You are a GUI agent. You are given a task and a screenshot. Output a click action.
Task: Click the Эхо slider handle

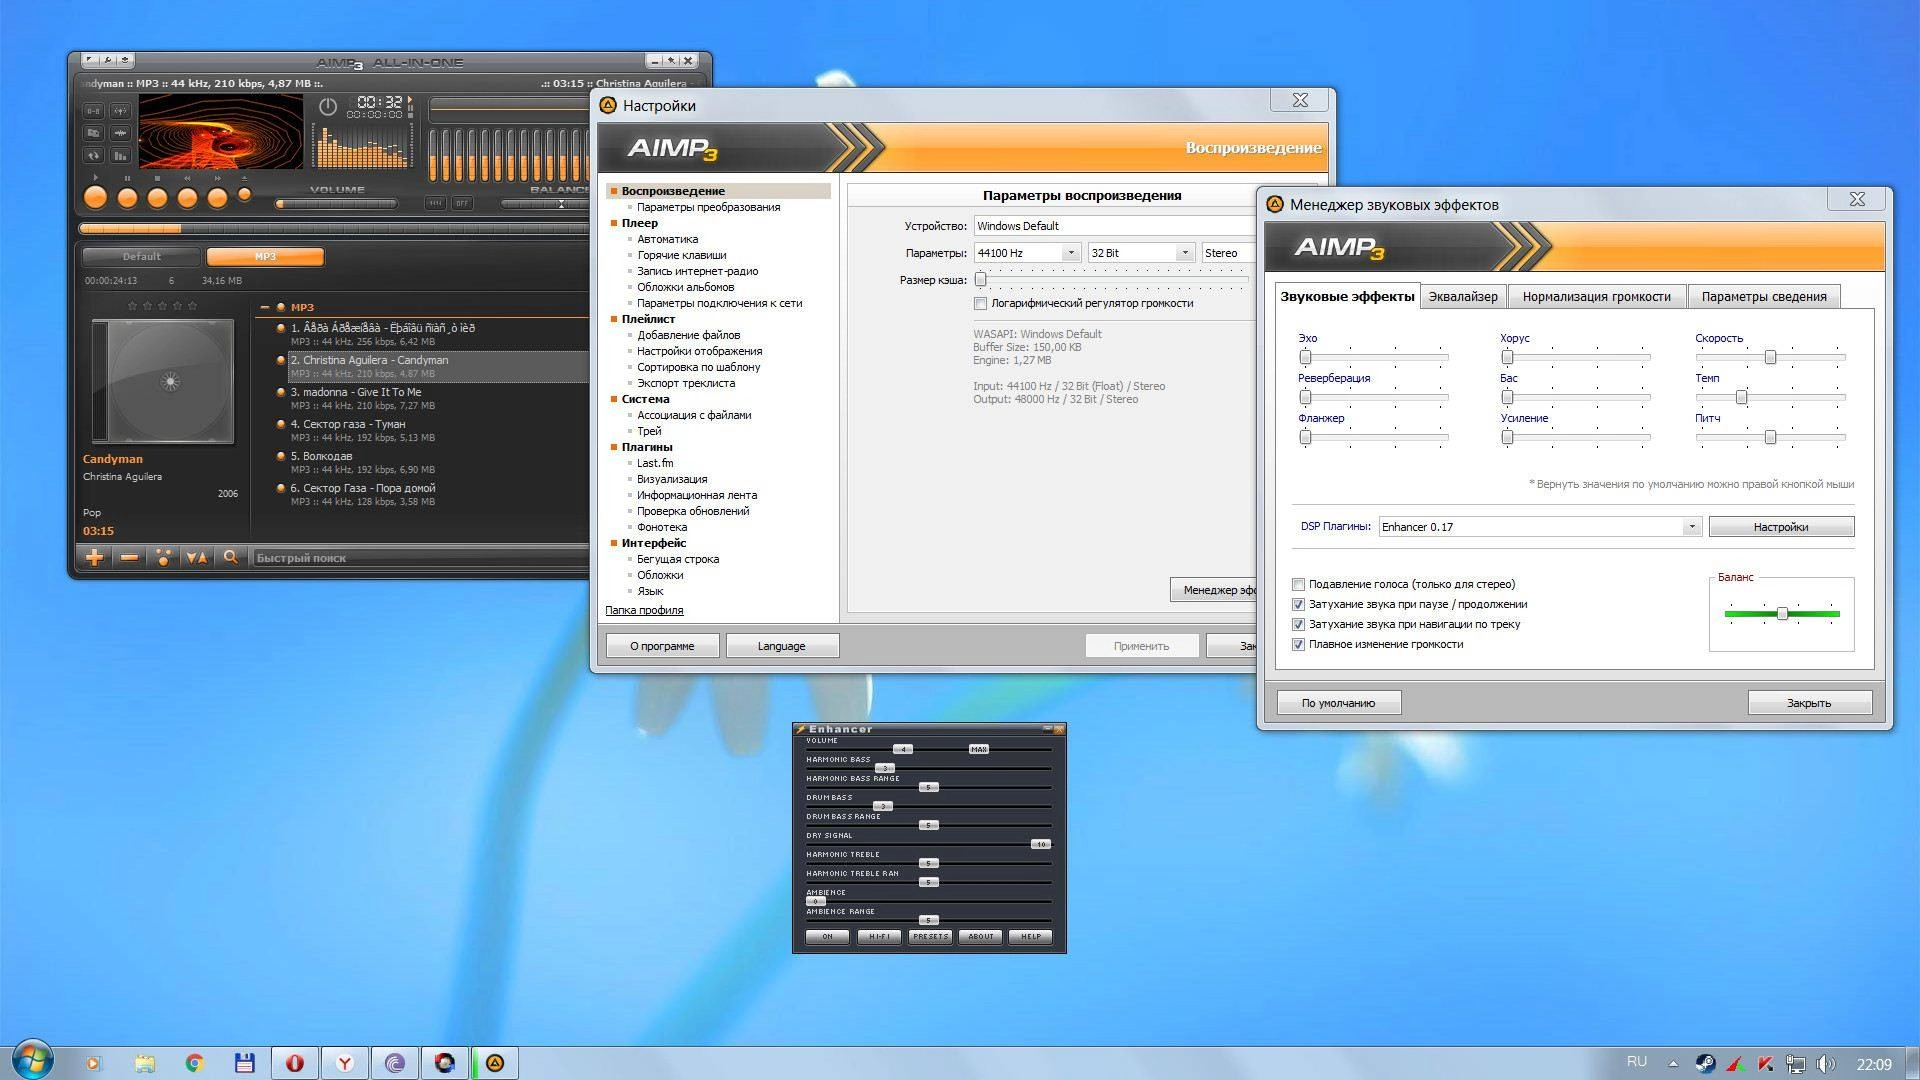point(1305,357)
